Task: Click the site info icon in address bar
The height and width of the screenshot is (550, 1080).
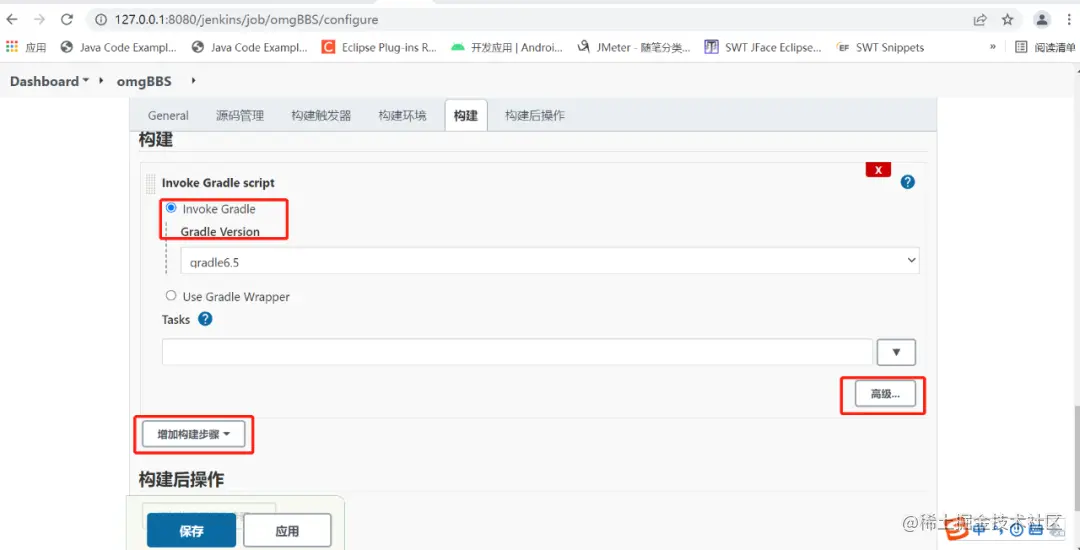Action: click(x=101, y=20)
